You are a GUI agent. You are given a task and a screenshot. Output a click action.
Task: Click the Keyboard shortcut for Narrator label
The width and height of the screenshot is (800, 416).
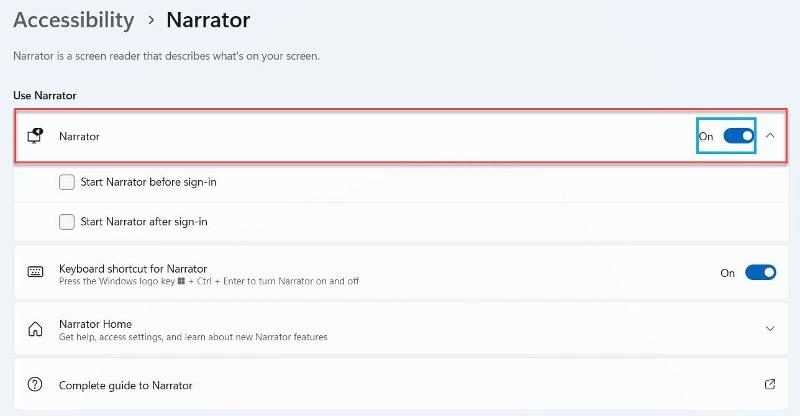point(133,268)
